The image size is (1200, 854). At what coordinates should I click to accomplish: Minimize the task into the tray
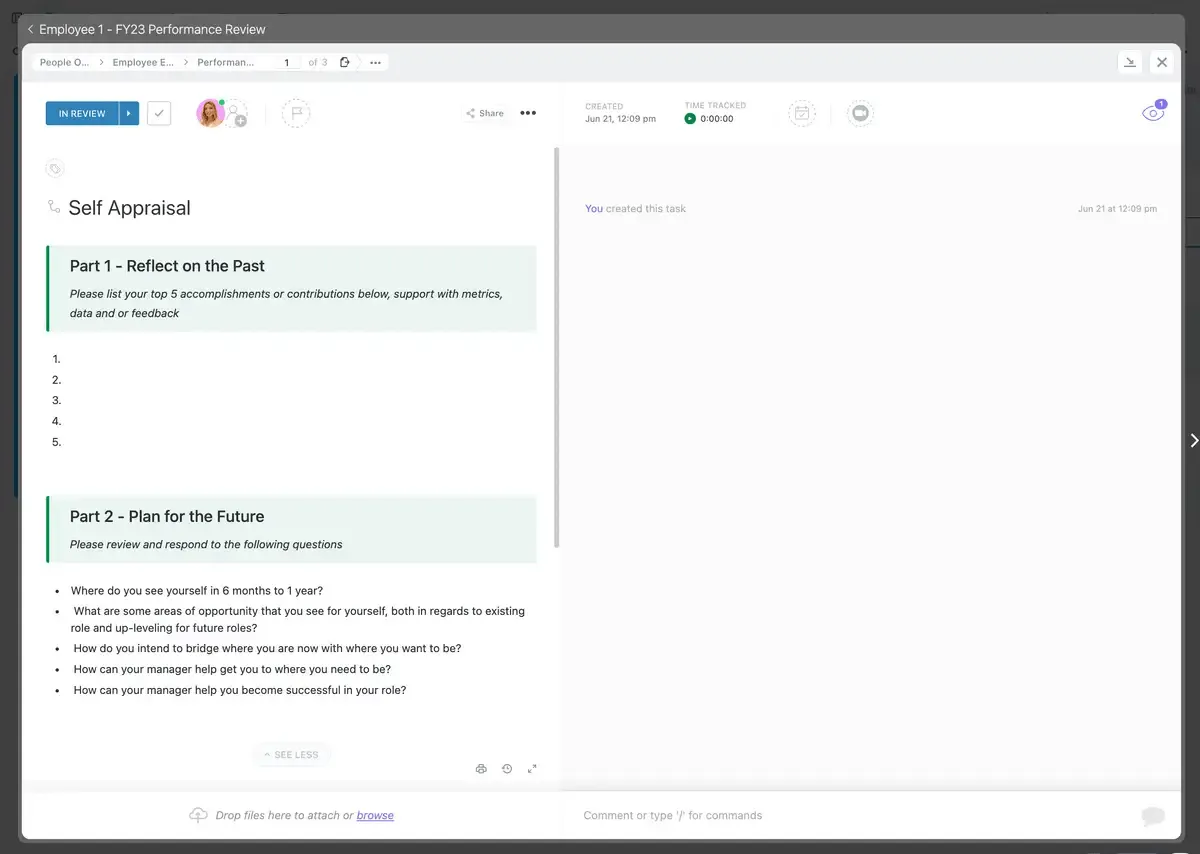pos(1130,62)
